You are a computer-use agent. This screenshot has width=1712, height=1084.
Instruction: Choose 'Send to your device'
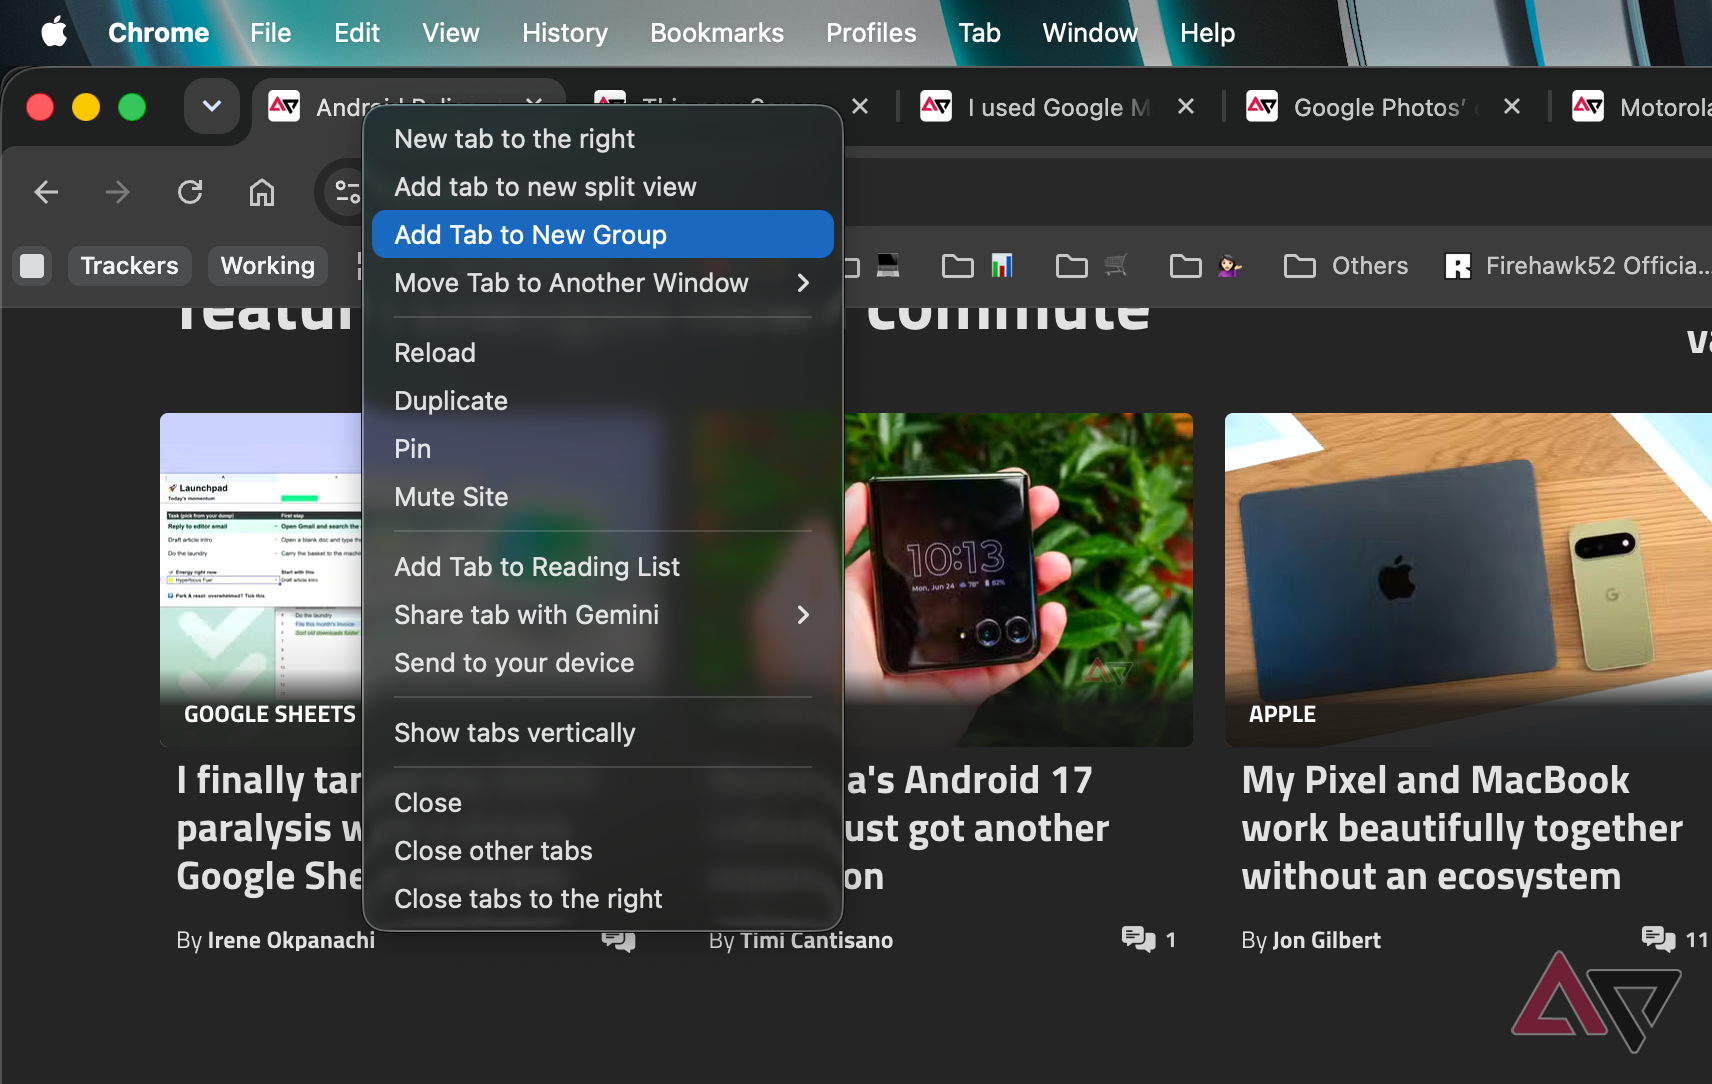(x=602, y=663)
